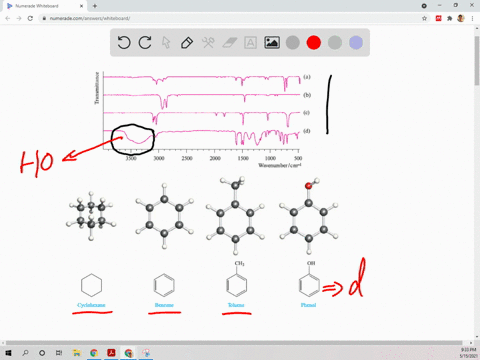Insert an image with picture icon
Viewport: 480px width, 360px height.
tap(272, 42)
